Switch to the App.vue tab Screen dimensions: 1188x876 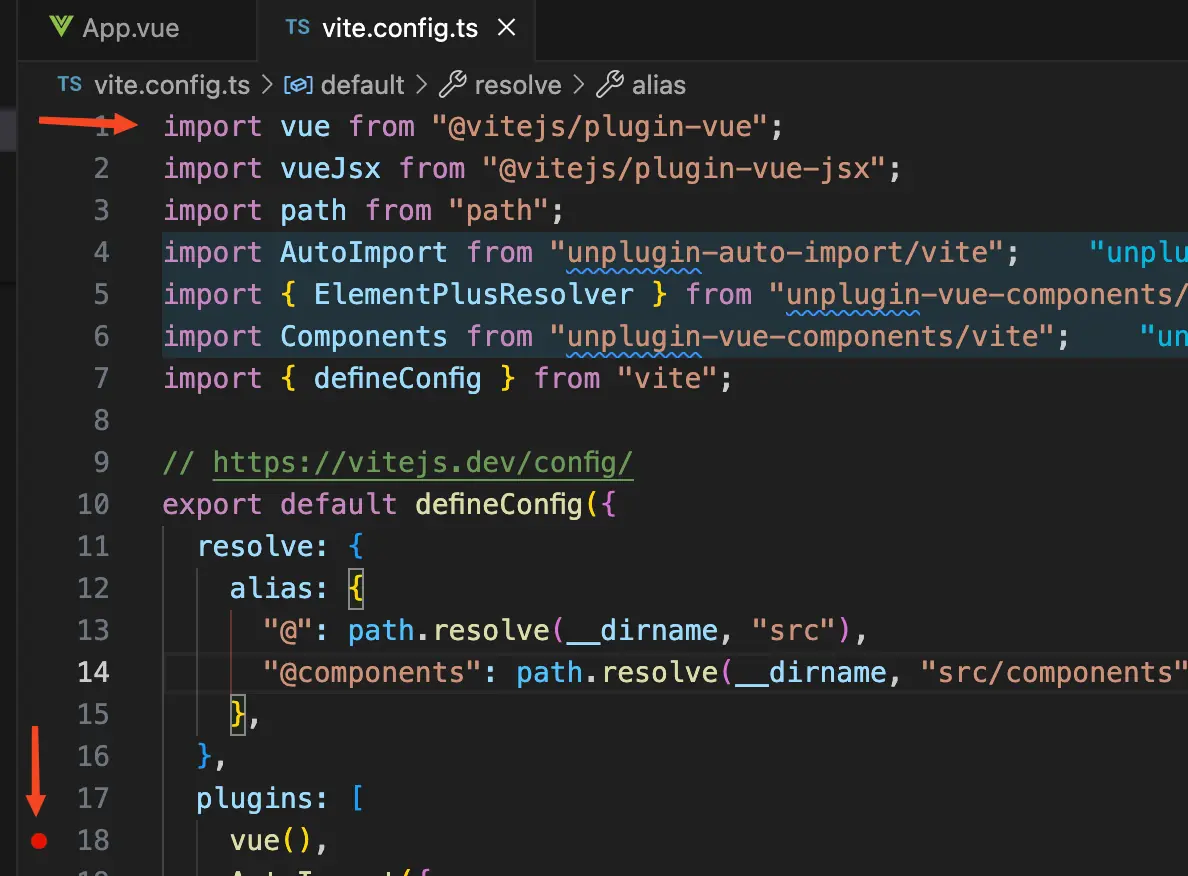coord(130,28)
